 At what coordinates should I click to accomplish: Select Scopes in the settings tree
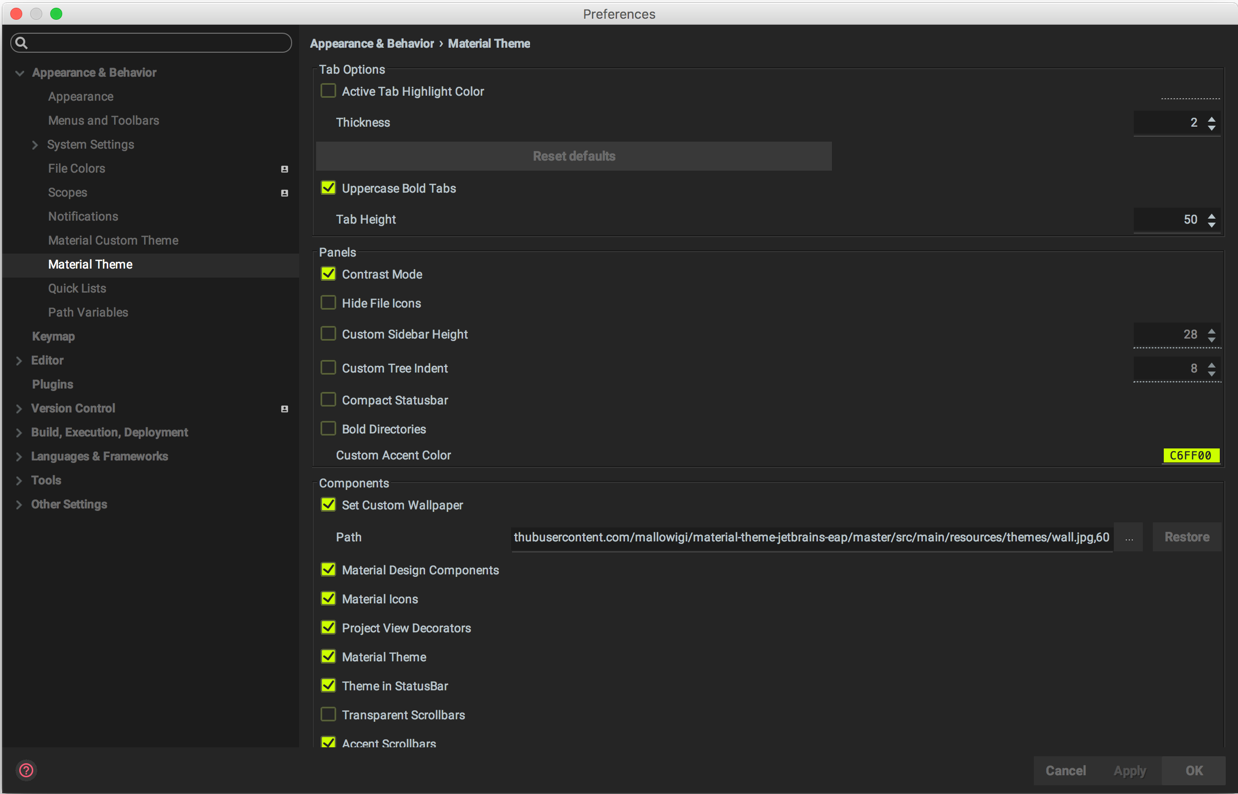pos(67,193)
